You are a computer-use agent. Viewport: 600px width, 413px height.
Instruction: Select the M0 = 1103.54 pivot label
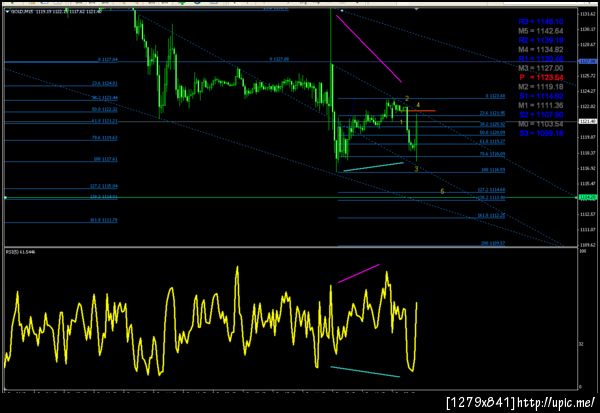coord(541,124)
